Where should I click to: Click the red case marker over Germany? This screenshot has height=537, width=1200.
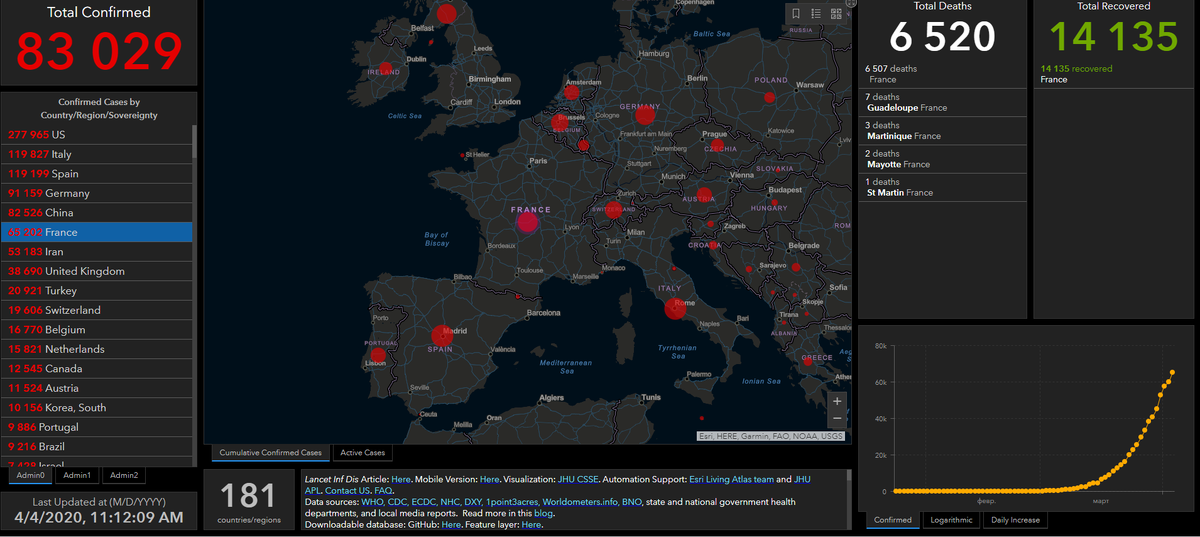(645, 115)
